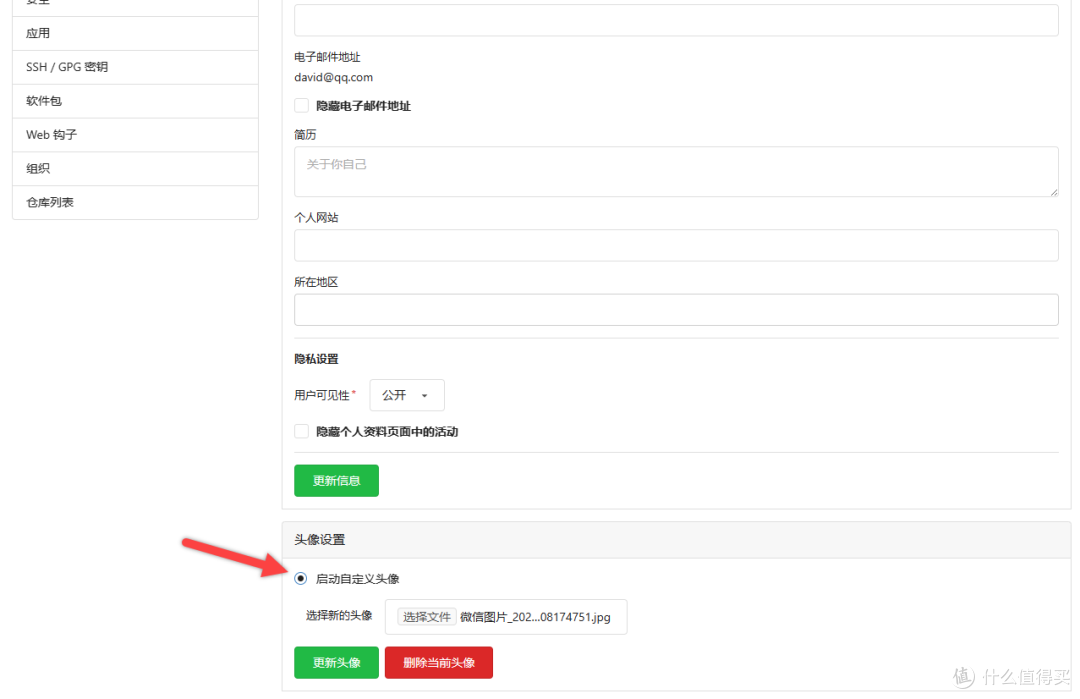
Task: Open the 用户可见性 dropdown showing 公开
Action: [406, 395]
